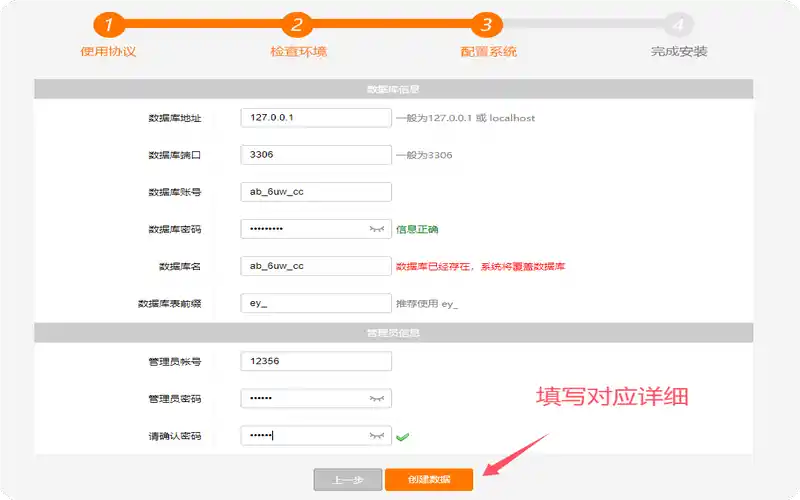Focus the database address field 127.0.0.1
Screen dimensions: 800x500
pyautogui.click(x=316, y=118)
